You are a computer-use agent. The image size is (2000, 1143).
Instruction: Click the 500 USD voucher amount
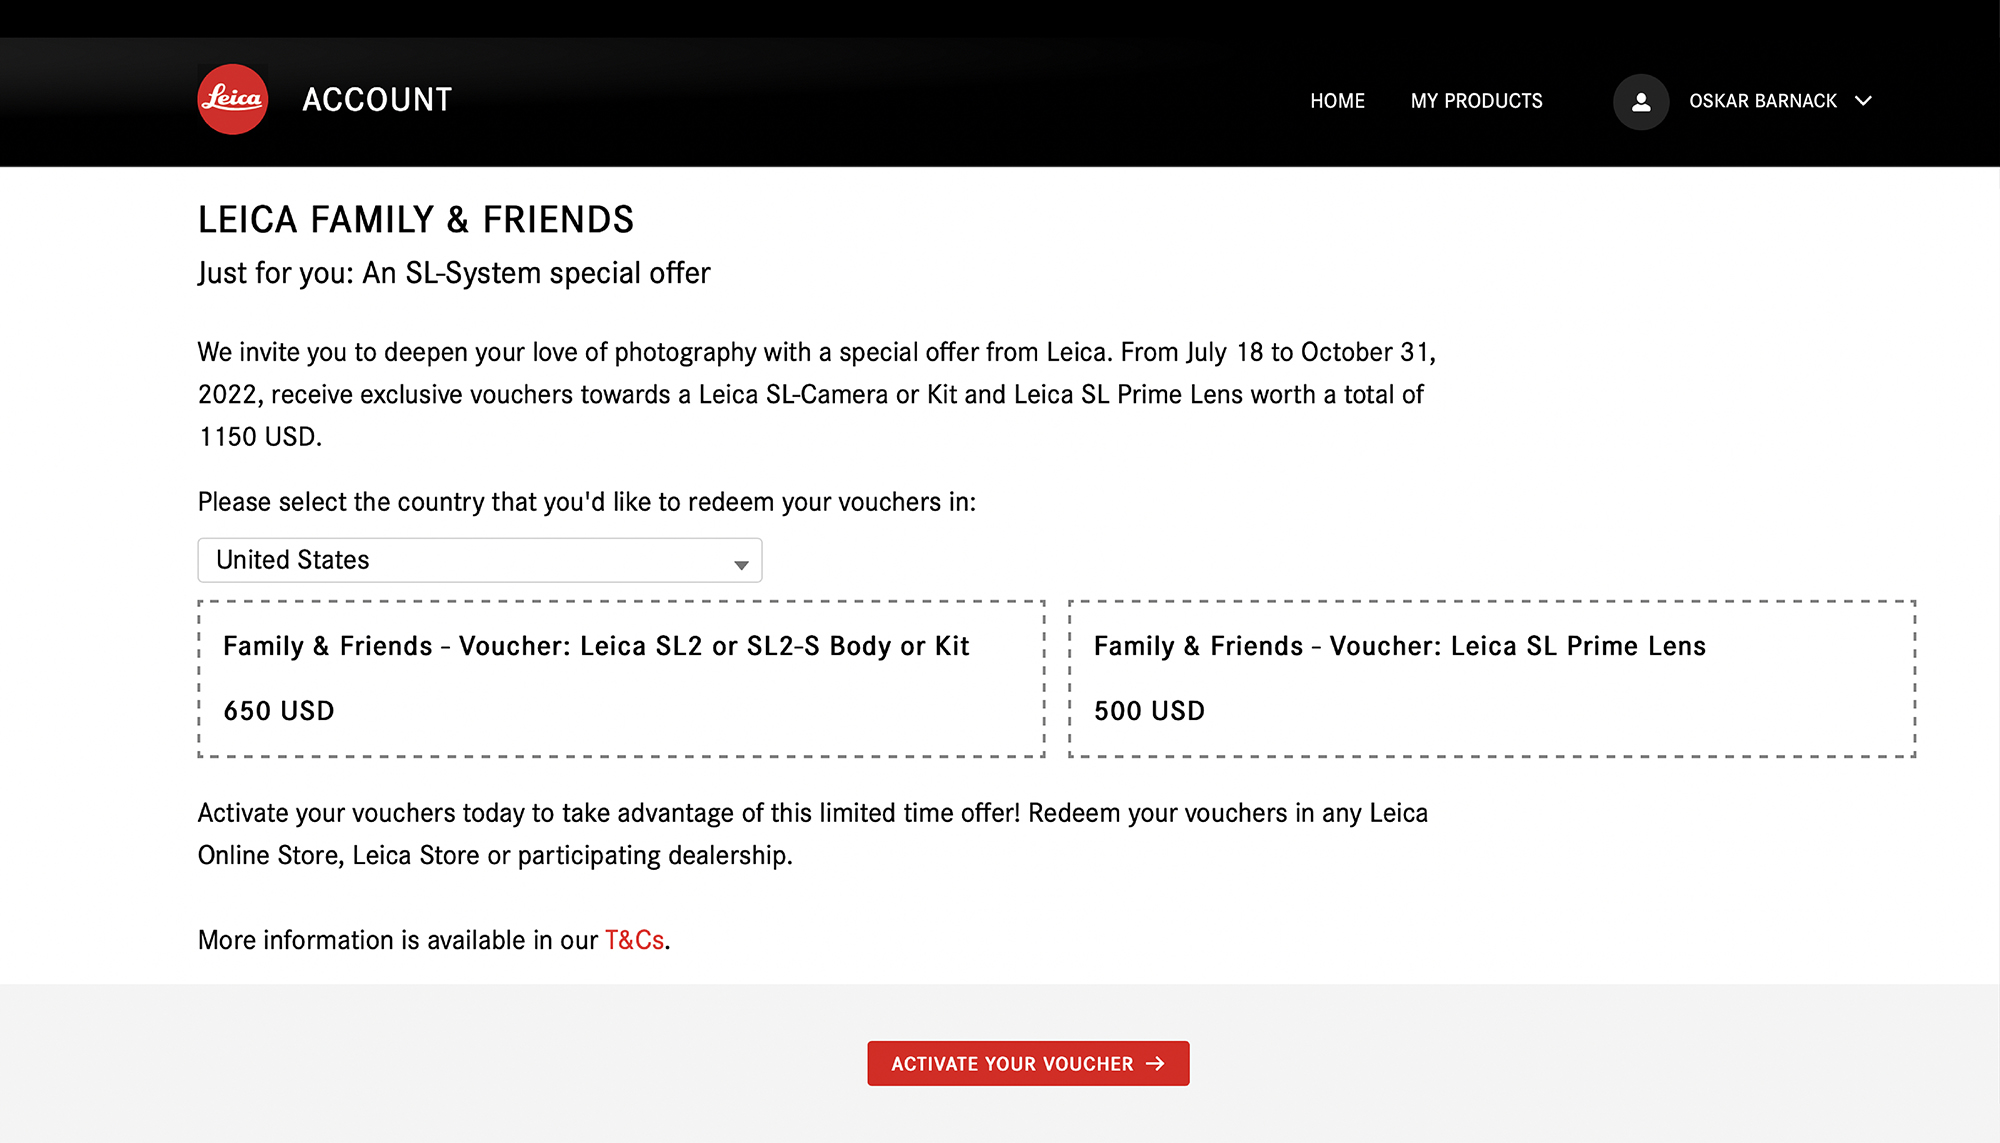click(1149, 711)
